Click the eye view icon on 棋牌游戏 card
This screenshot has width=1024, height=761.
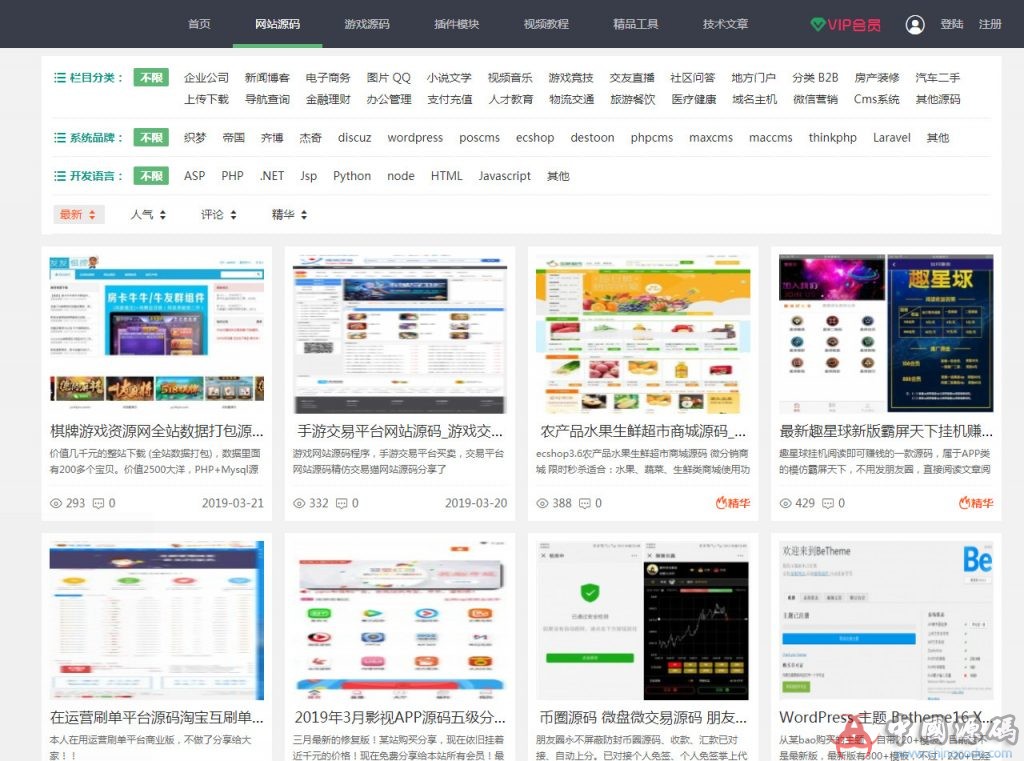pyautogui.click(x=57, y=504)
